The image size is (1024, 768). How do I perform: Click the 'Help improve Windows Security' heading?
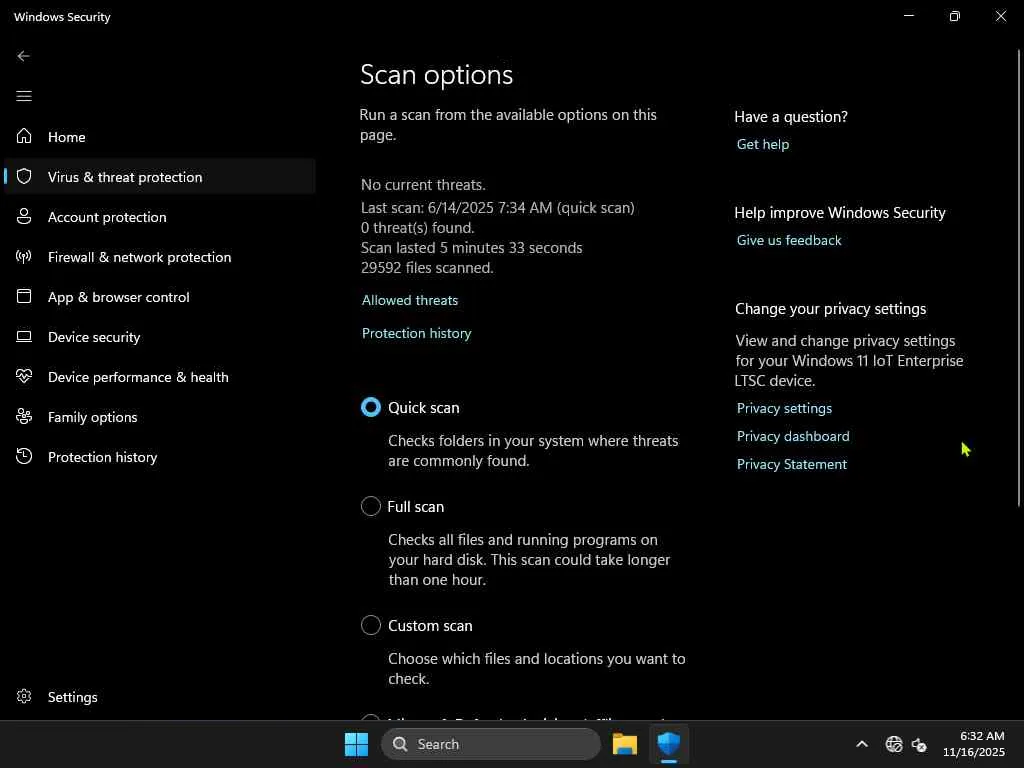coord(840,213)
